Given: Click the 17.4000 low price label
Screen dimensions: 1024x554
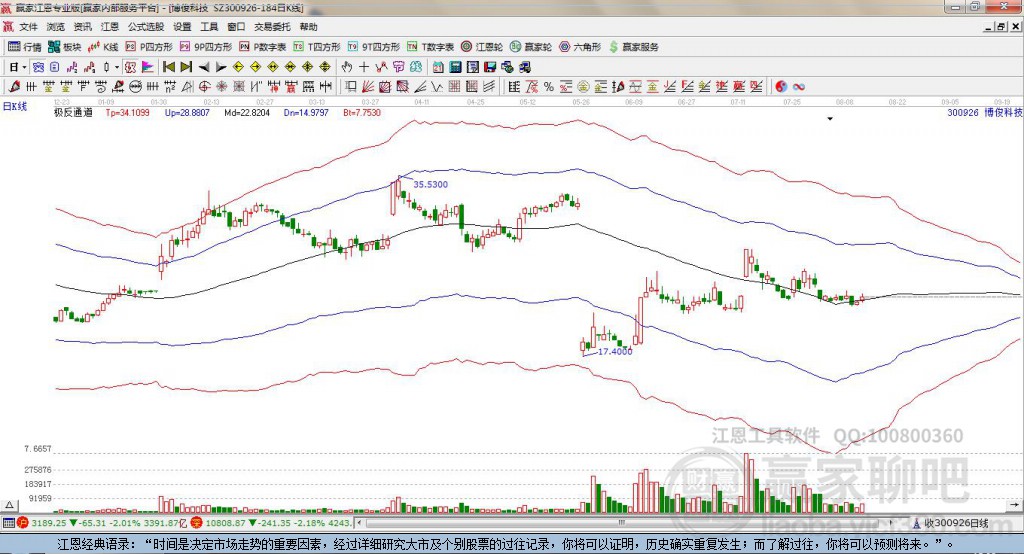Looking at the screenshot, I should coord(615,351).
